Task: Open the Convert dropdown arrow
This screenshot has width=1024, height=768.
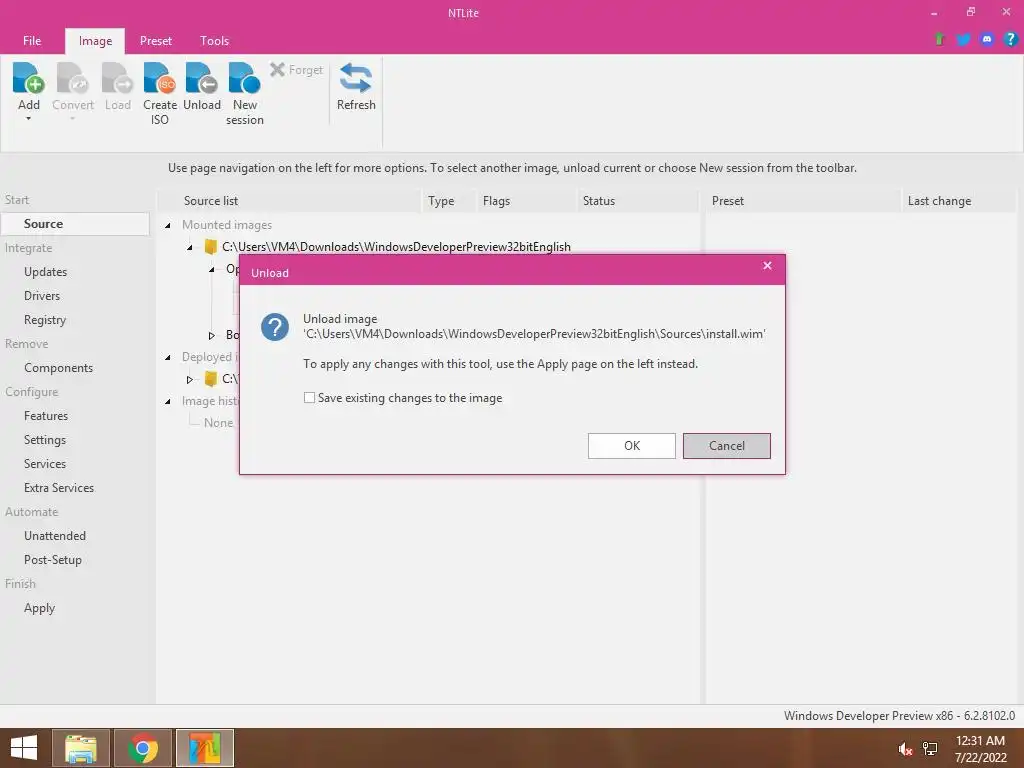Action: (72, 119)
